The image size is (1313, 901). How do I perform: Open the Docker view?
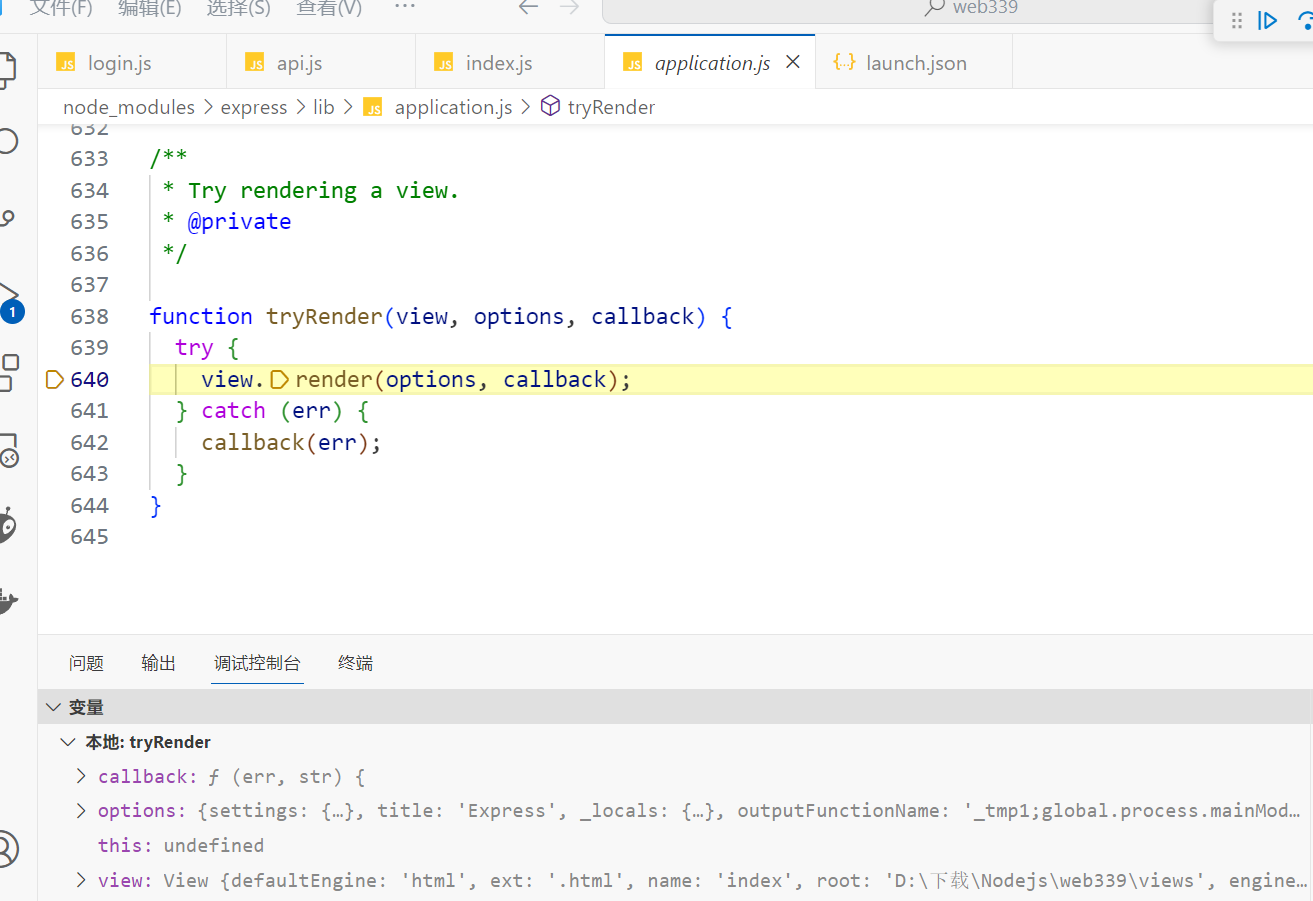click(9, 602)
